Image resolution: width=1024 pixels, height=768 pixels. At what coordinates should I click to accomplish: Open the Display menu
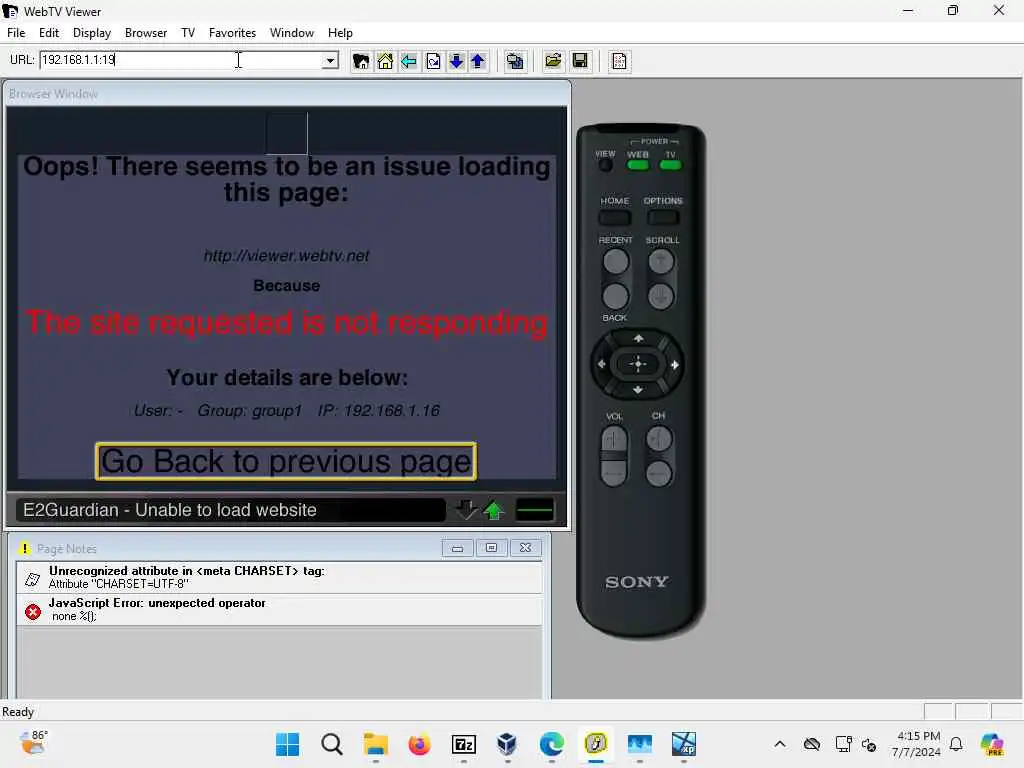(x=91, y=33)
